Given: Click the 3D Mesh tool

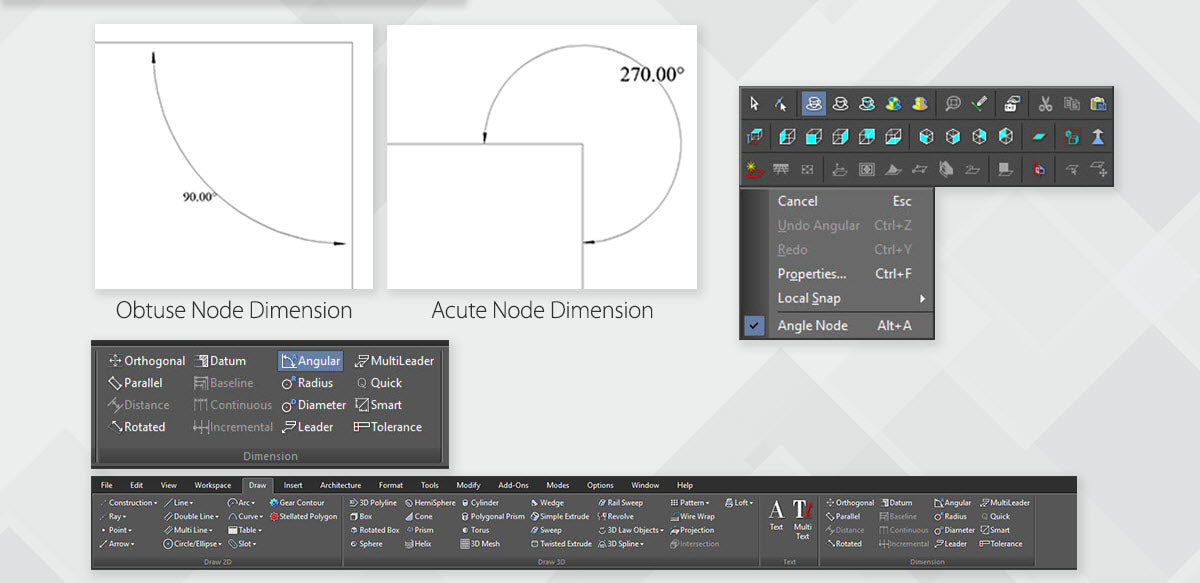Looking at the screenshot, I should click(x=480, y=544).
